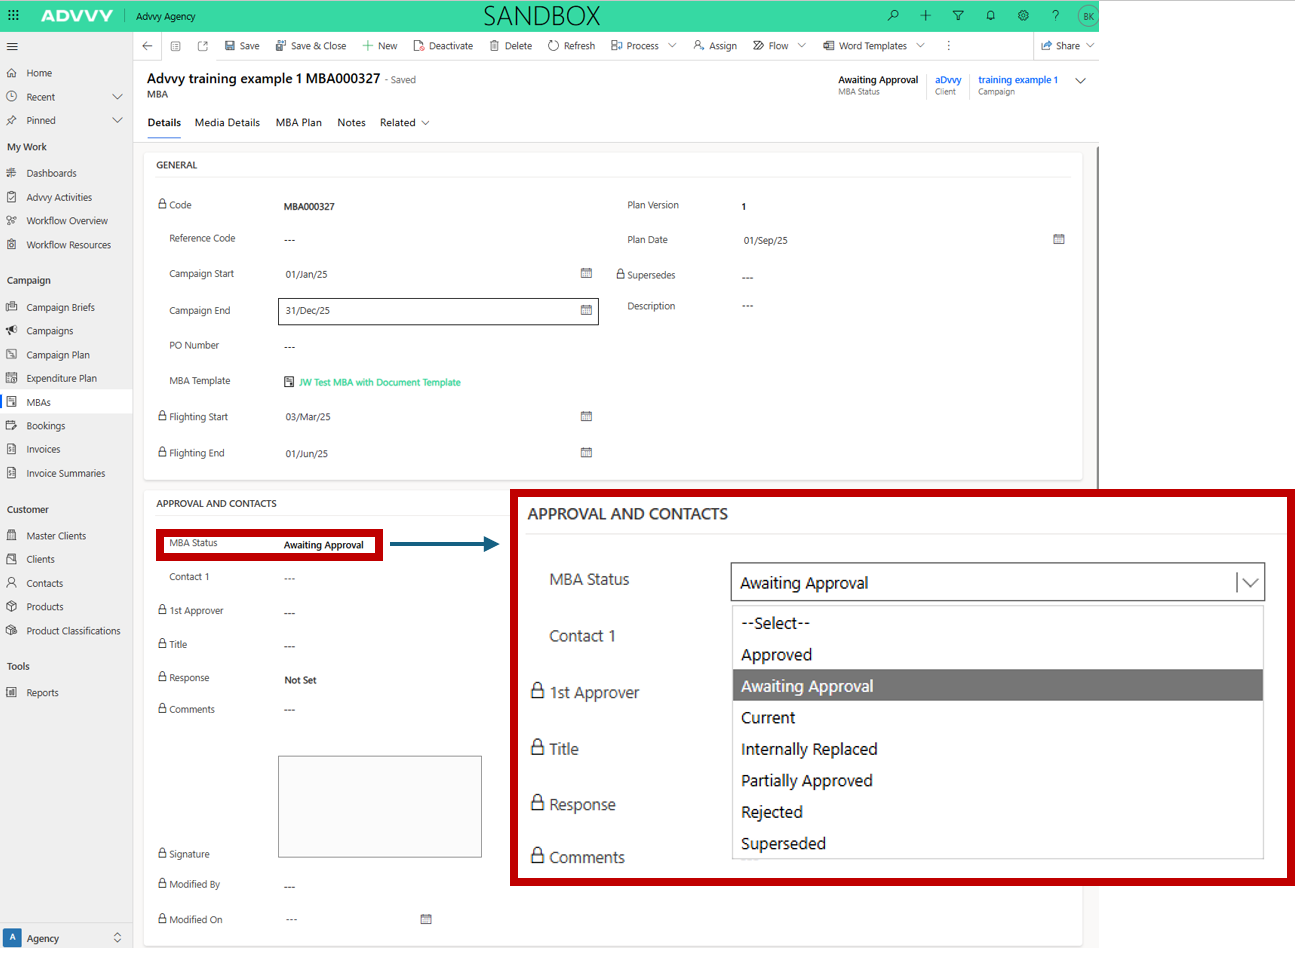Click the back arrow in toolbar

(147, 46)
